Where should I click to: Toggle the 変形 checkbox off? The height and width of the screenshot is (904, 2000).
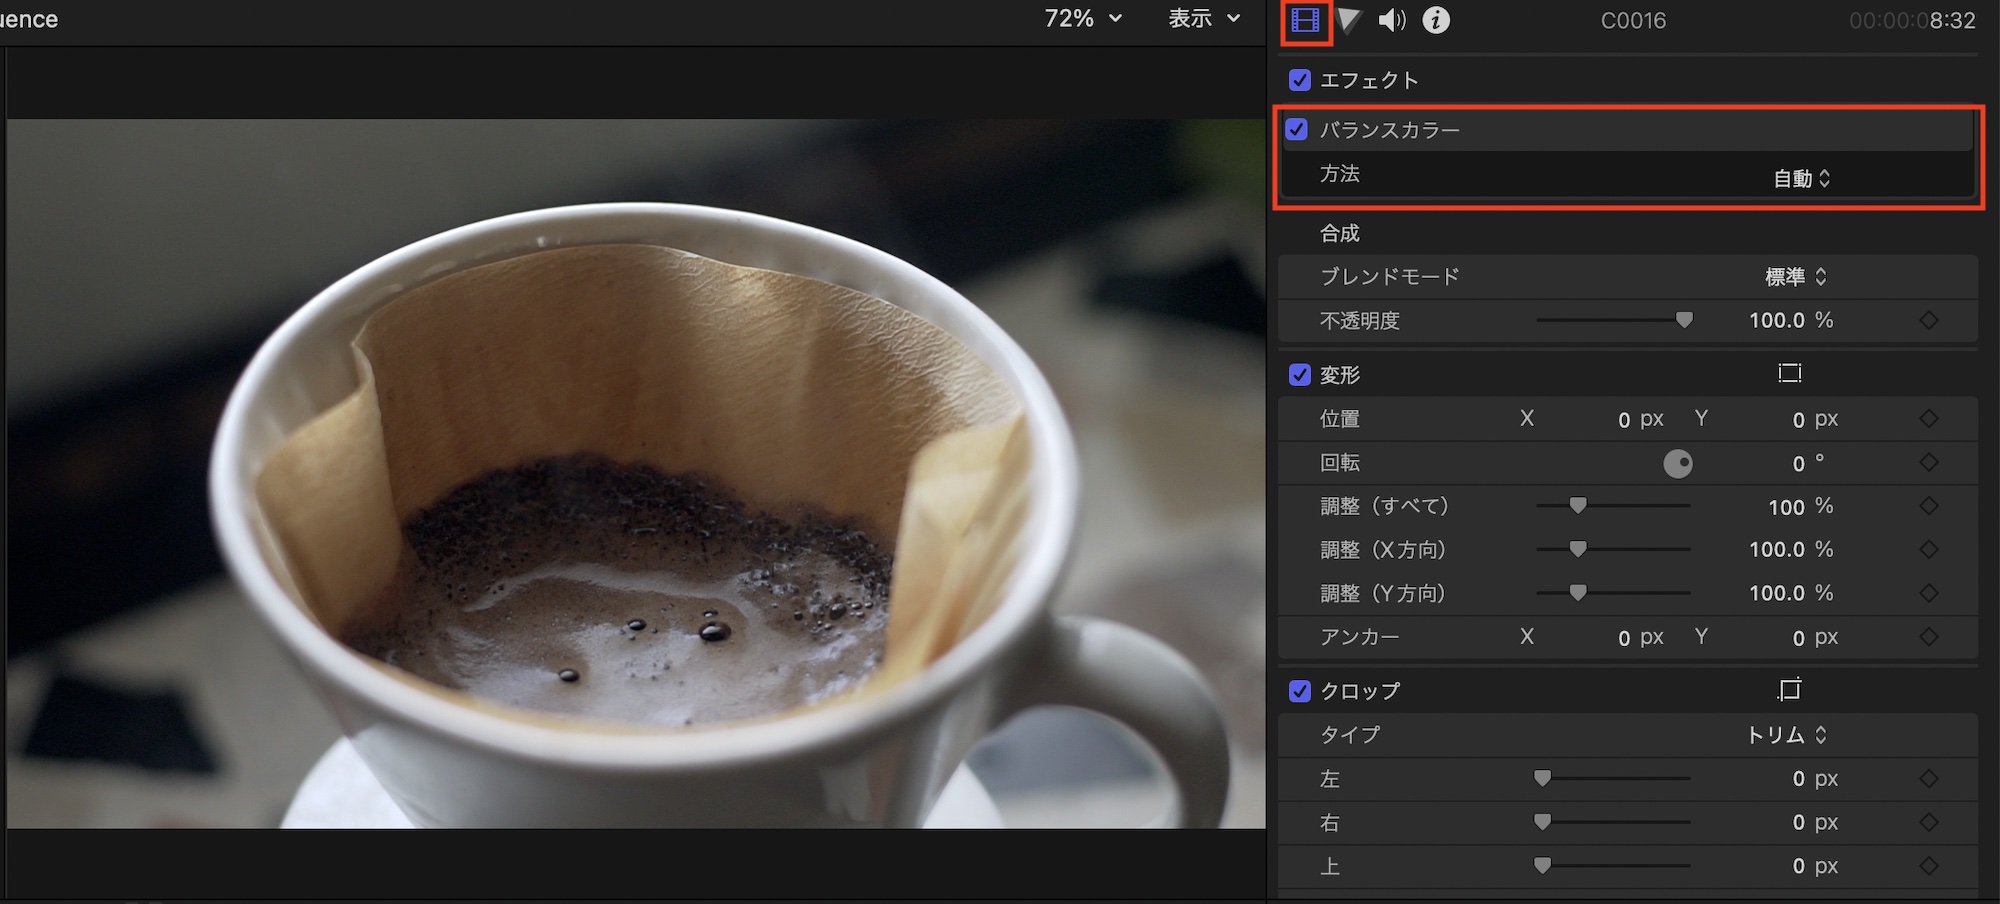click(1300, 375)
